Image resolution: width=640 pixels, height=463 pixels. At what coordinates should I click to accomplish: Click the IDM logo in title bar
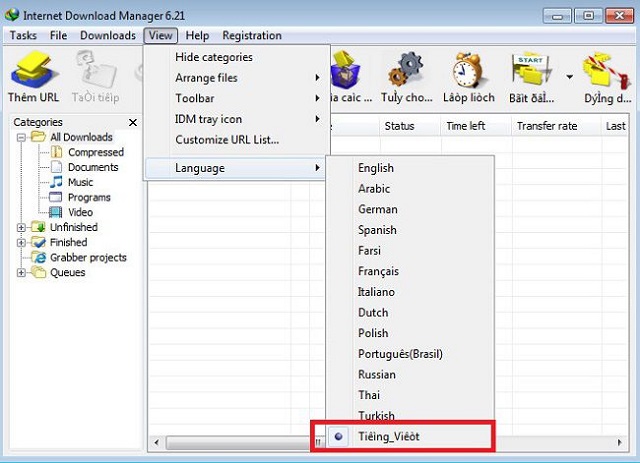pos(12,15)
